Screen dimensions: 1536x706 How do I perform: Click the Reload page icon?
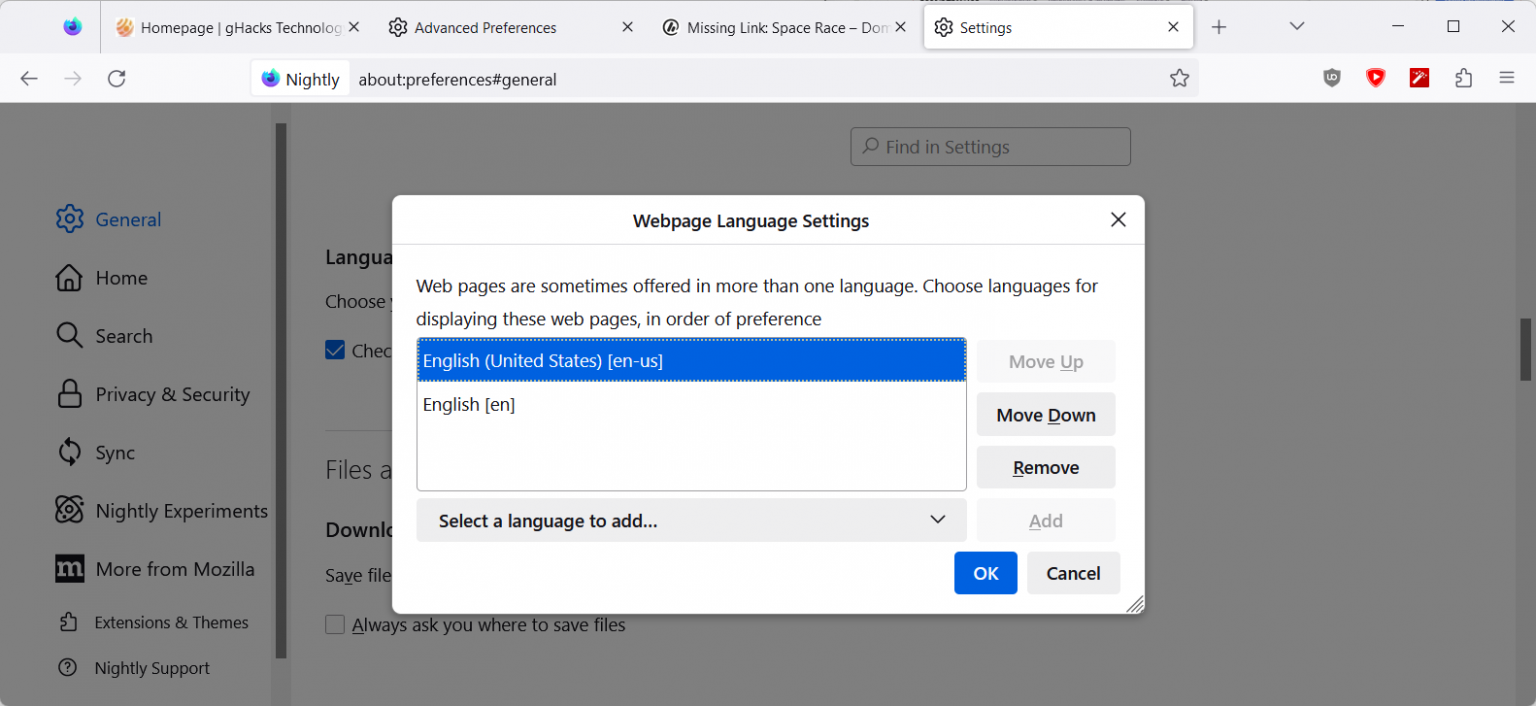pos(116,78)
